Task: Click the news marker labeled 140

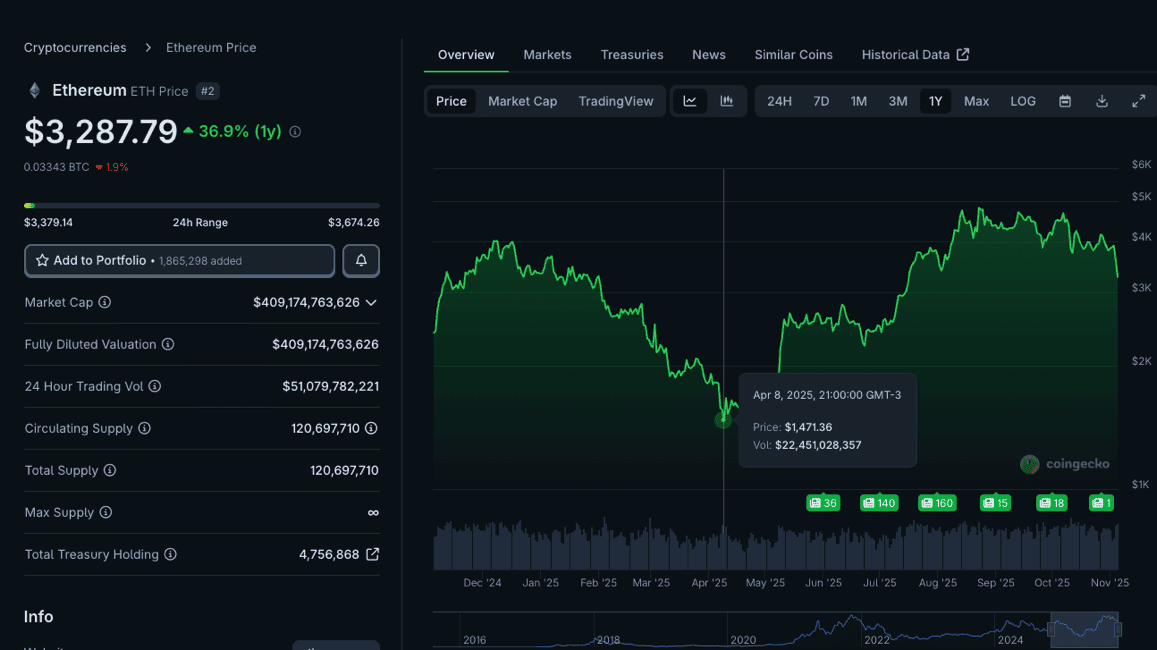Action: (880, 503)
